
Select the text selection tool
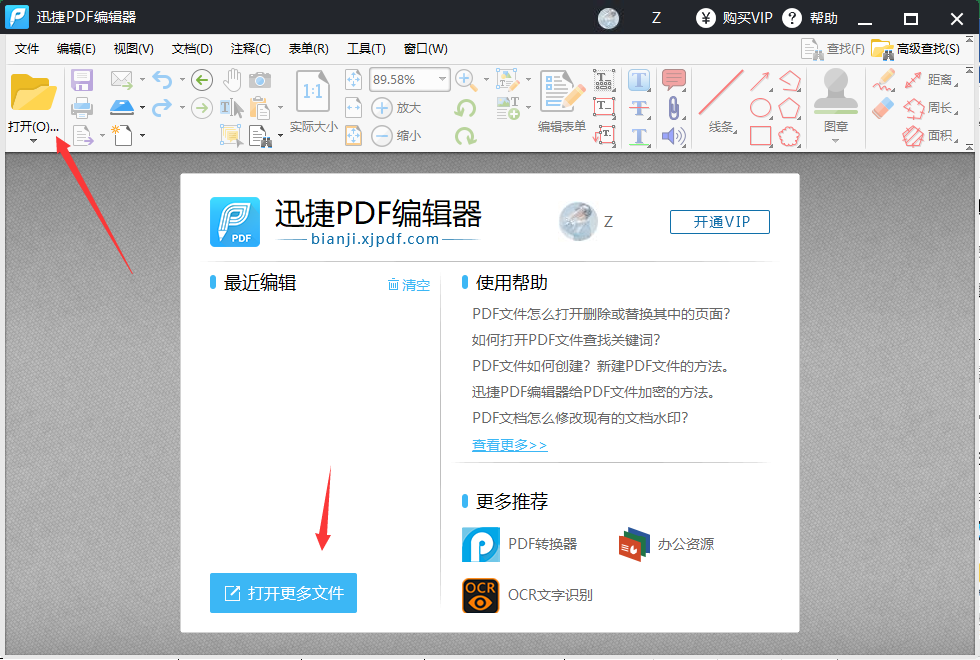point(231,108)
